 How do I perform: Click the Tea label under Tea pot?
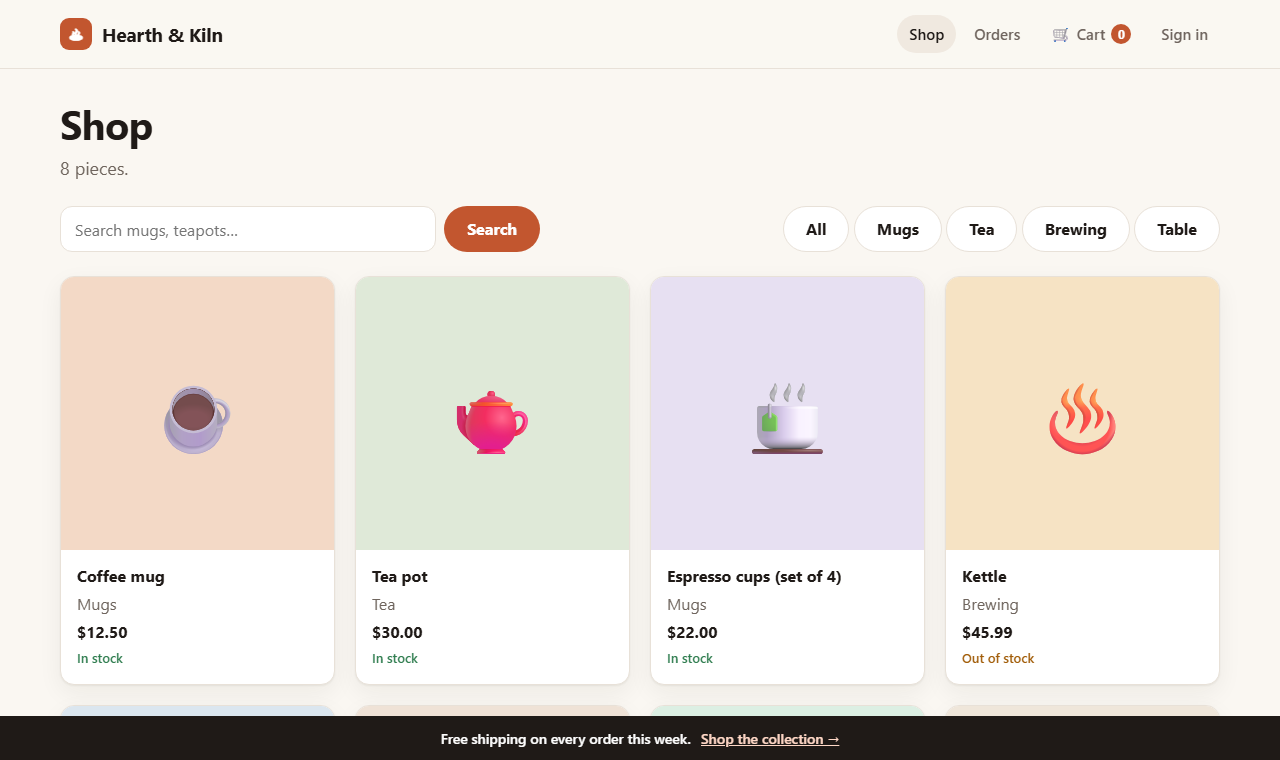tap(384, 604)
